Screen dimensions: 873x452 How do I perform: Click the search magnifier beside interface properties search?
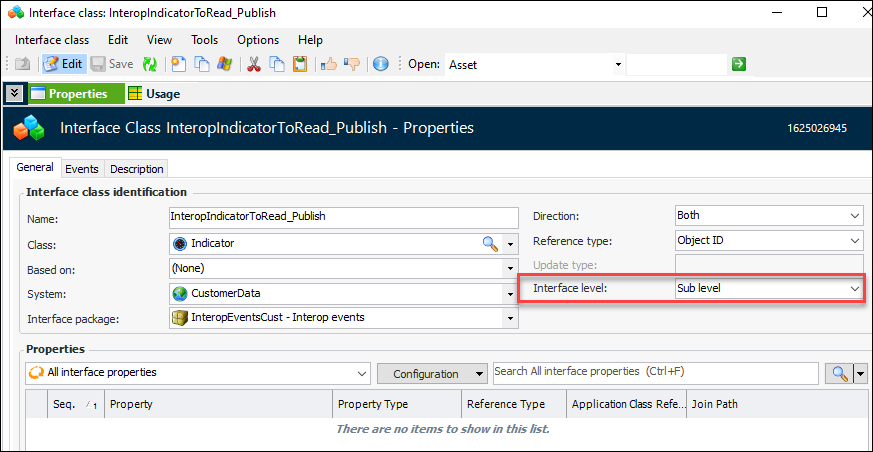838,373
